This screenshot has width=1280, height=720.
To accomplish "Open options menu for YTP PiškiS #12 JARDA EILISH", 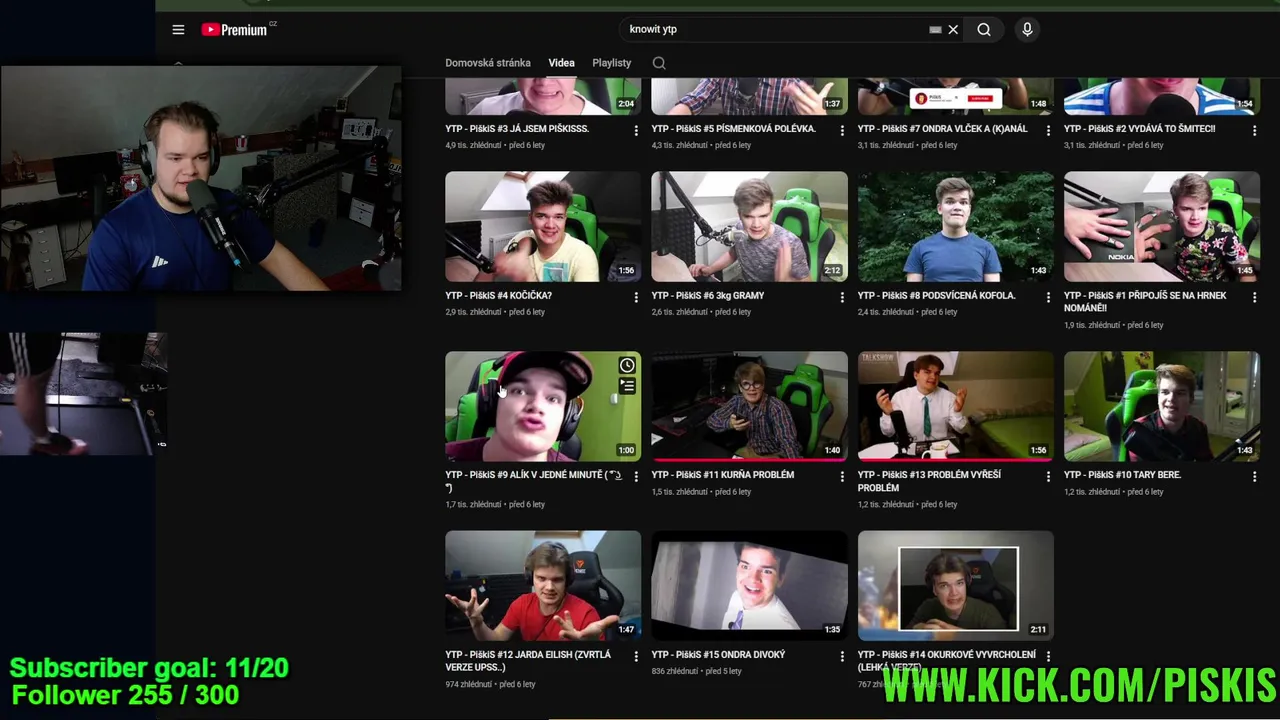I will point(636,656).
